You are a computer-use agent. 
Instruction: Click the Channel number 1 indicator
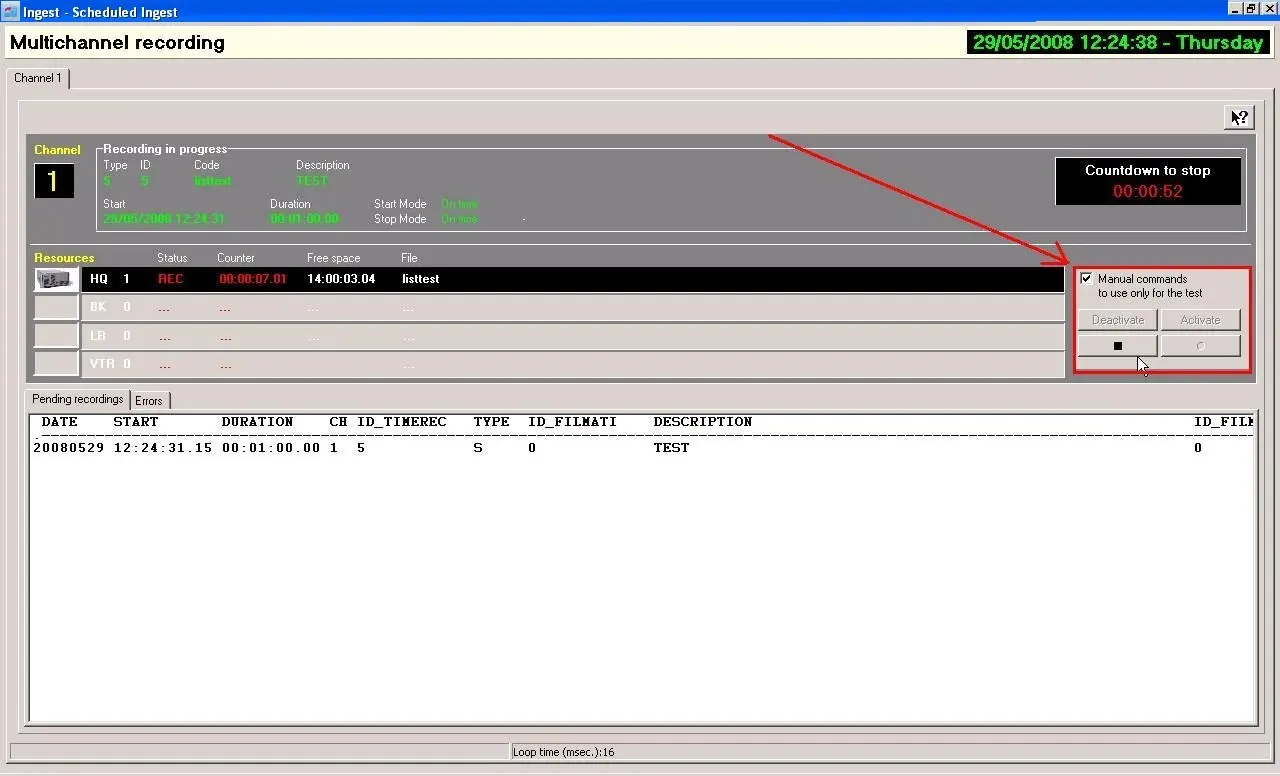[x=54, y=181]
